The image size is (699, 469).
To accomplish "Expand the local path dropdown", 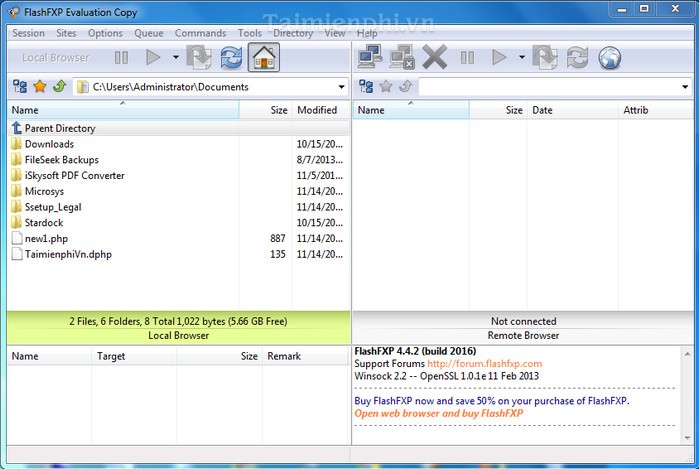I will coord(342,87).
